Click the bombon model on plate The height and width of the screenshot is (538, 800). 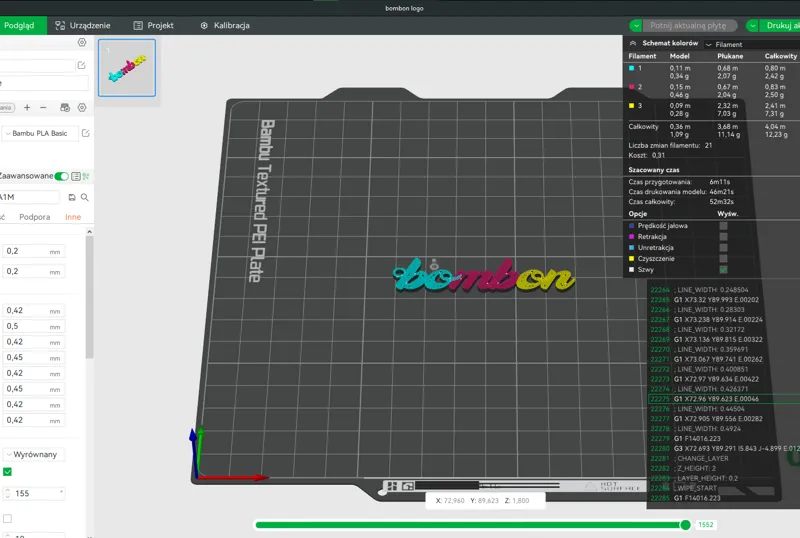coord(483,275)
